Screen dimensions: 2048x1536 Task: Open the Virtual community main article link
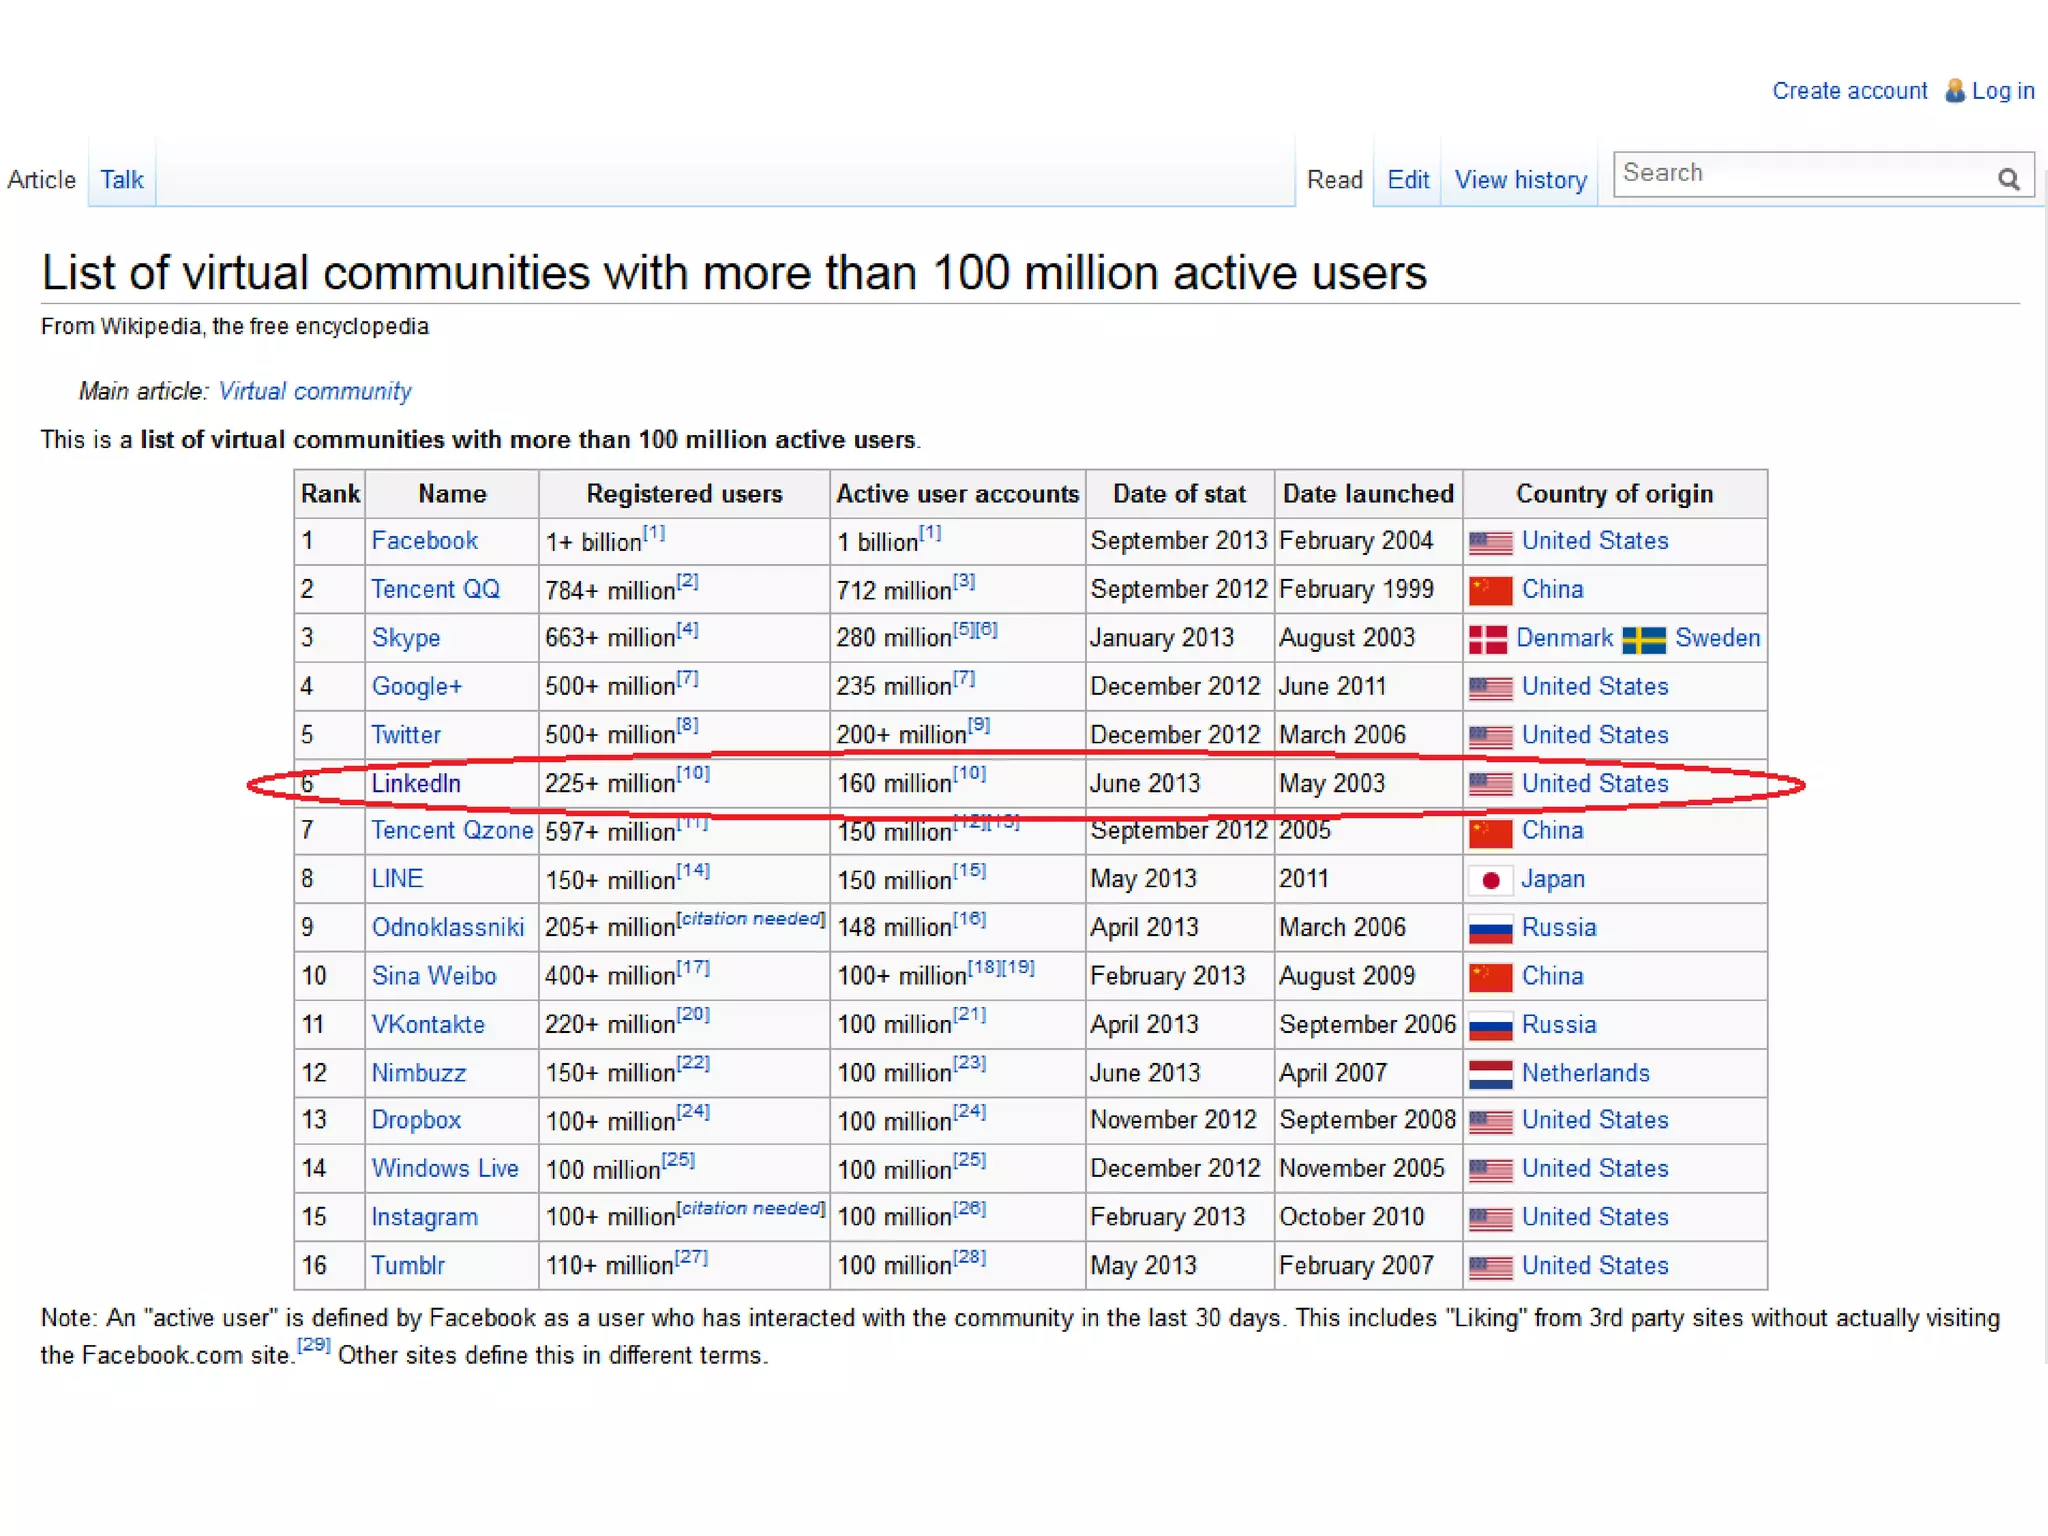(314, 391)
